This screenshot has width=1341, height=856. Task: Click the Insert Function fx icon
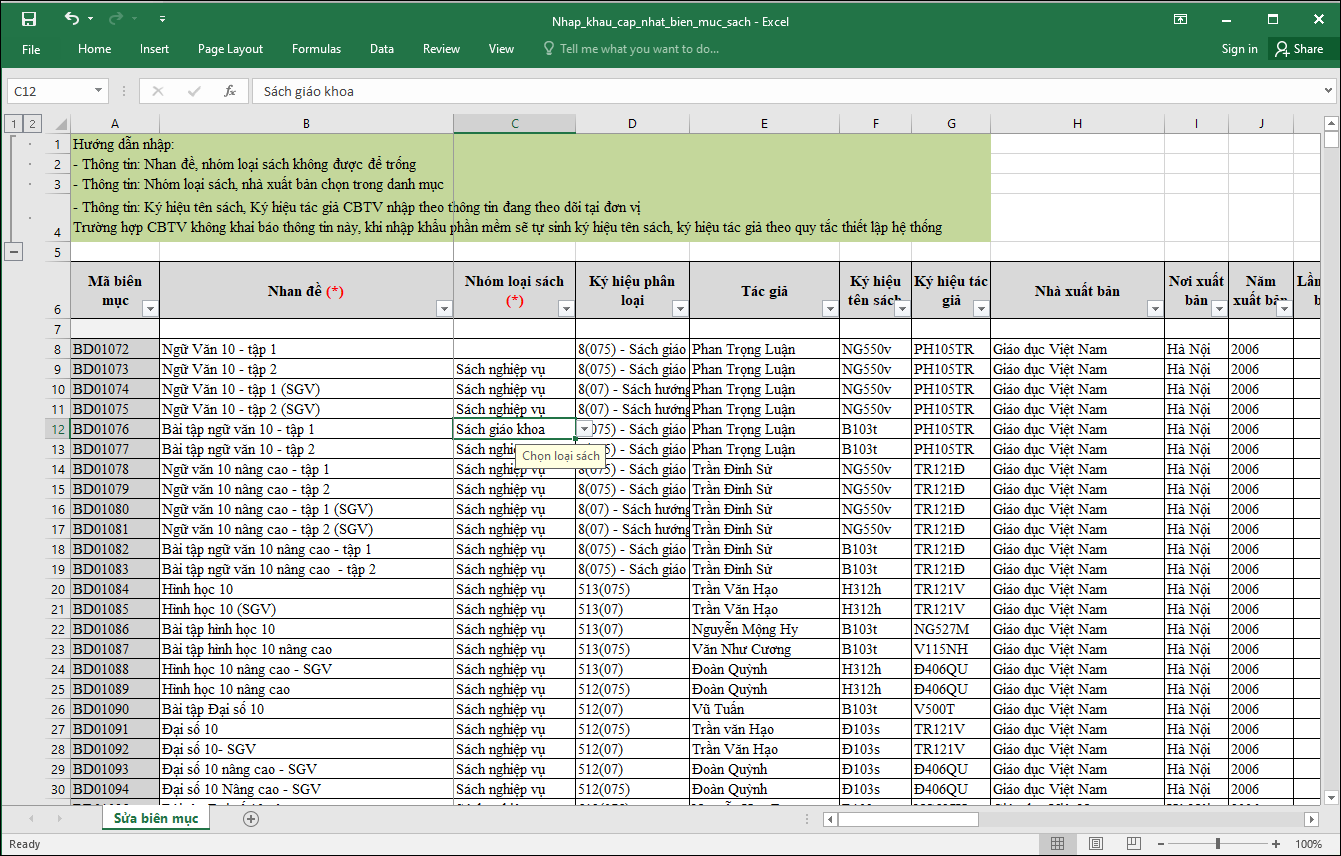pyautogui.click(x=230, y=91)
